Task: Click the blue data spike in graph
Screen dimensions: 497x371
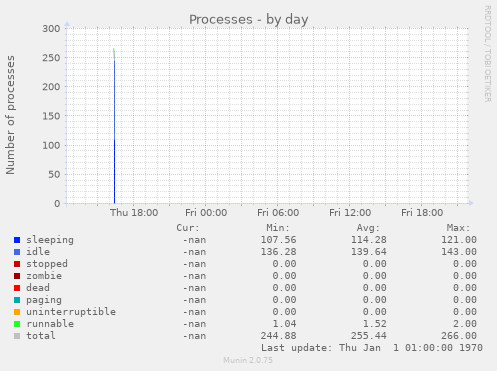Action: click(x=114, y=132)
